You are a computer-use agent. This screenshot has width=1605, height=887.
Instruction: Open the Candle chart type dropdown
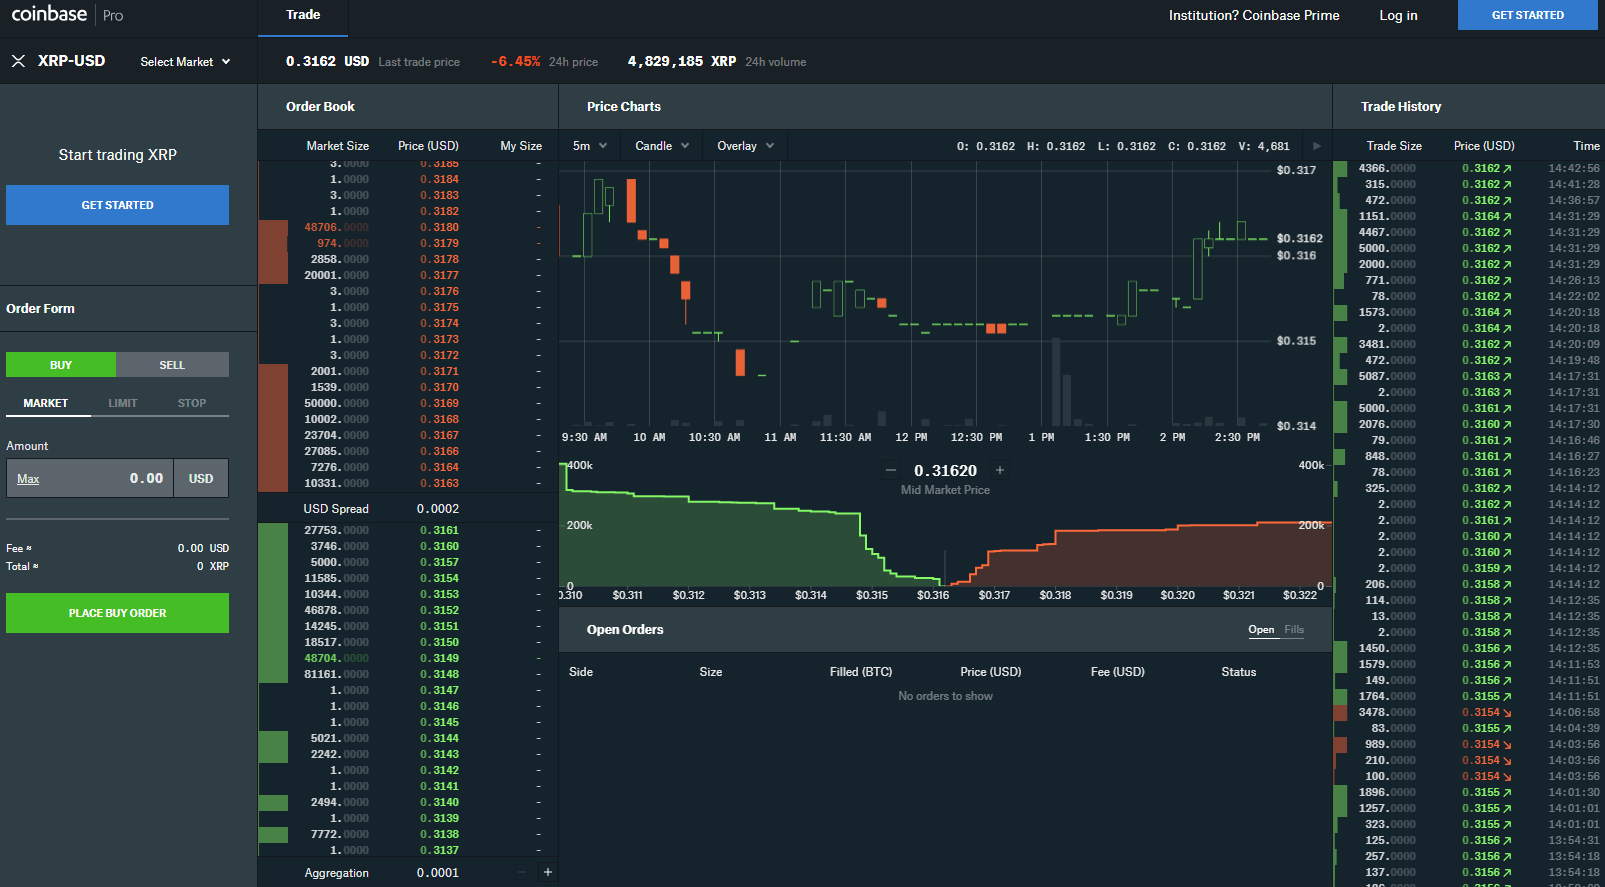point(661,146)
